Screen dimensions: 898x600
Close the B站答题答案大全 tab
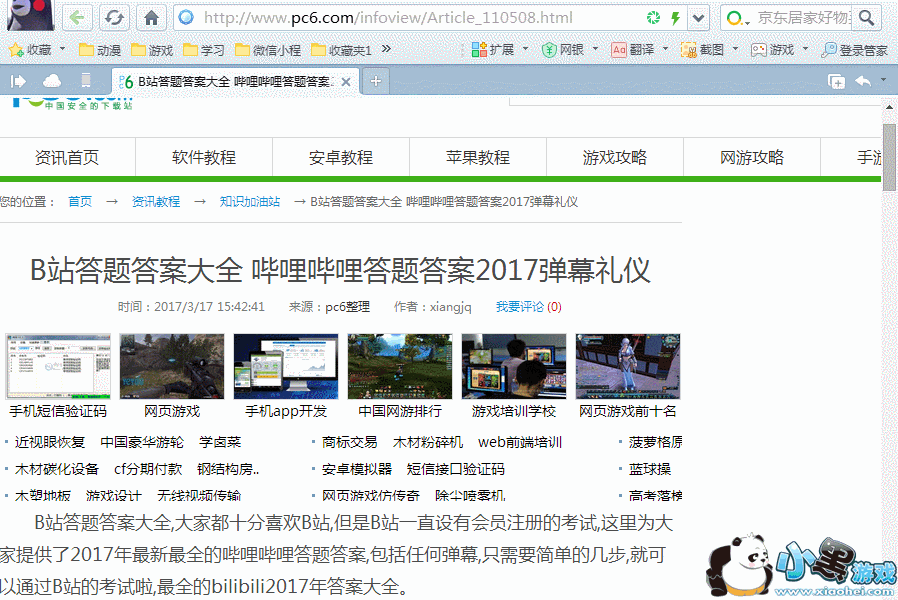[347, 82]
